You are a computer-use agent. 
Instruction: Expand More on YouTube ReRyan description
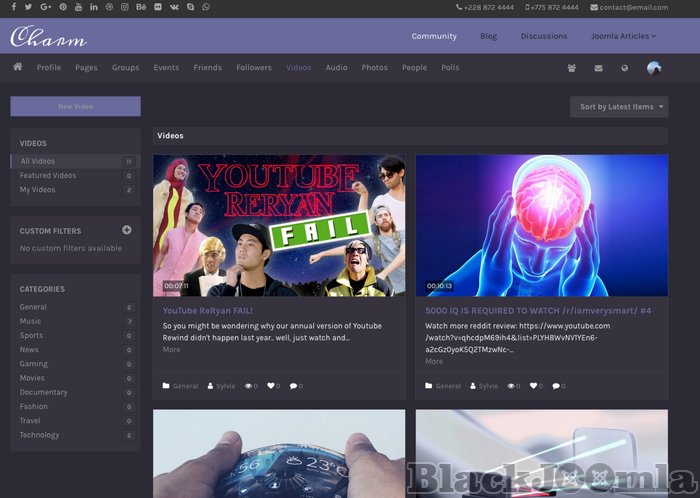pyautogui.click(x=171, y=350)
